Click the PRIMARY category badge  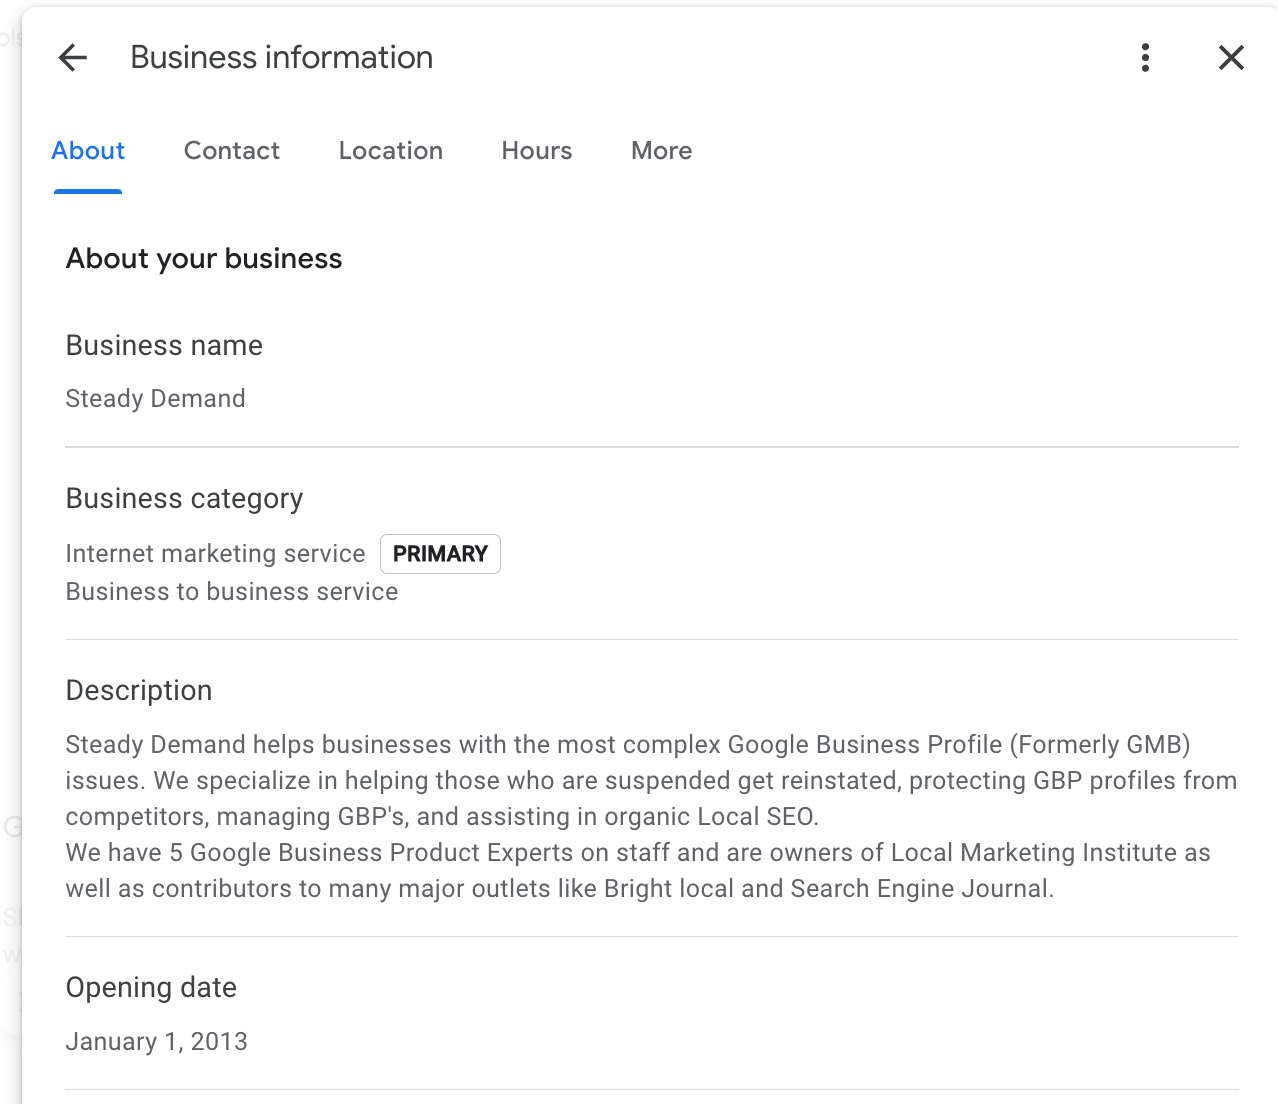click(440, 554)
